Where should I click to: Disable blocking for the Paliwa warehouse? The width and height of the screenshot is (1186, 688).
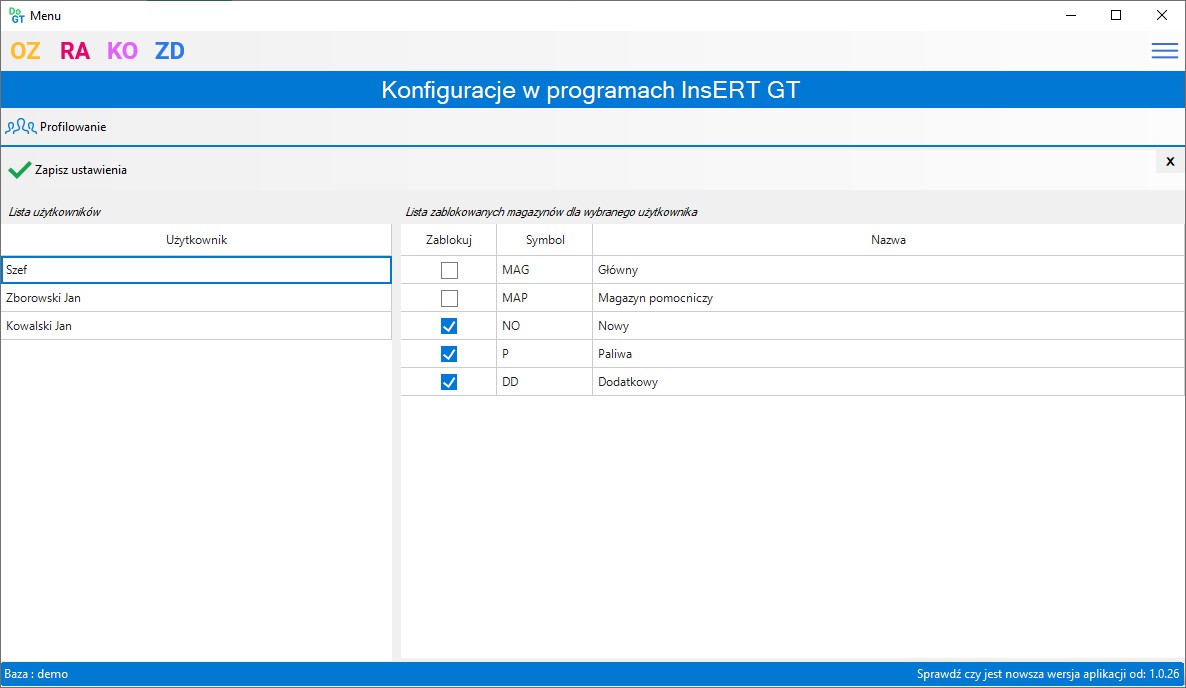click(447, 353)
